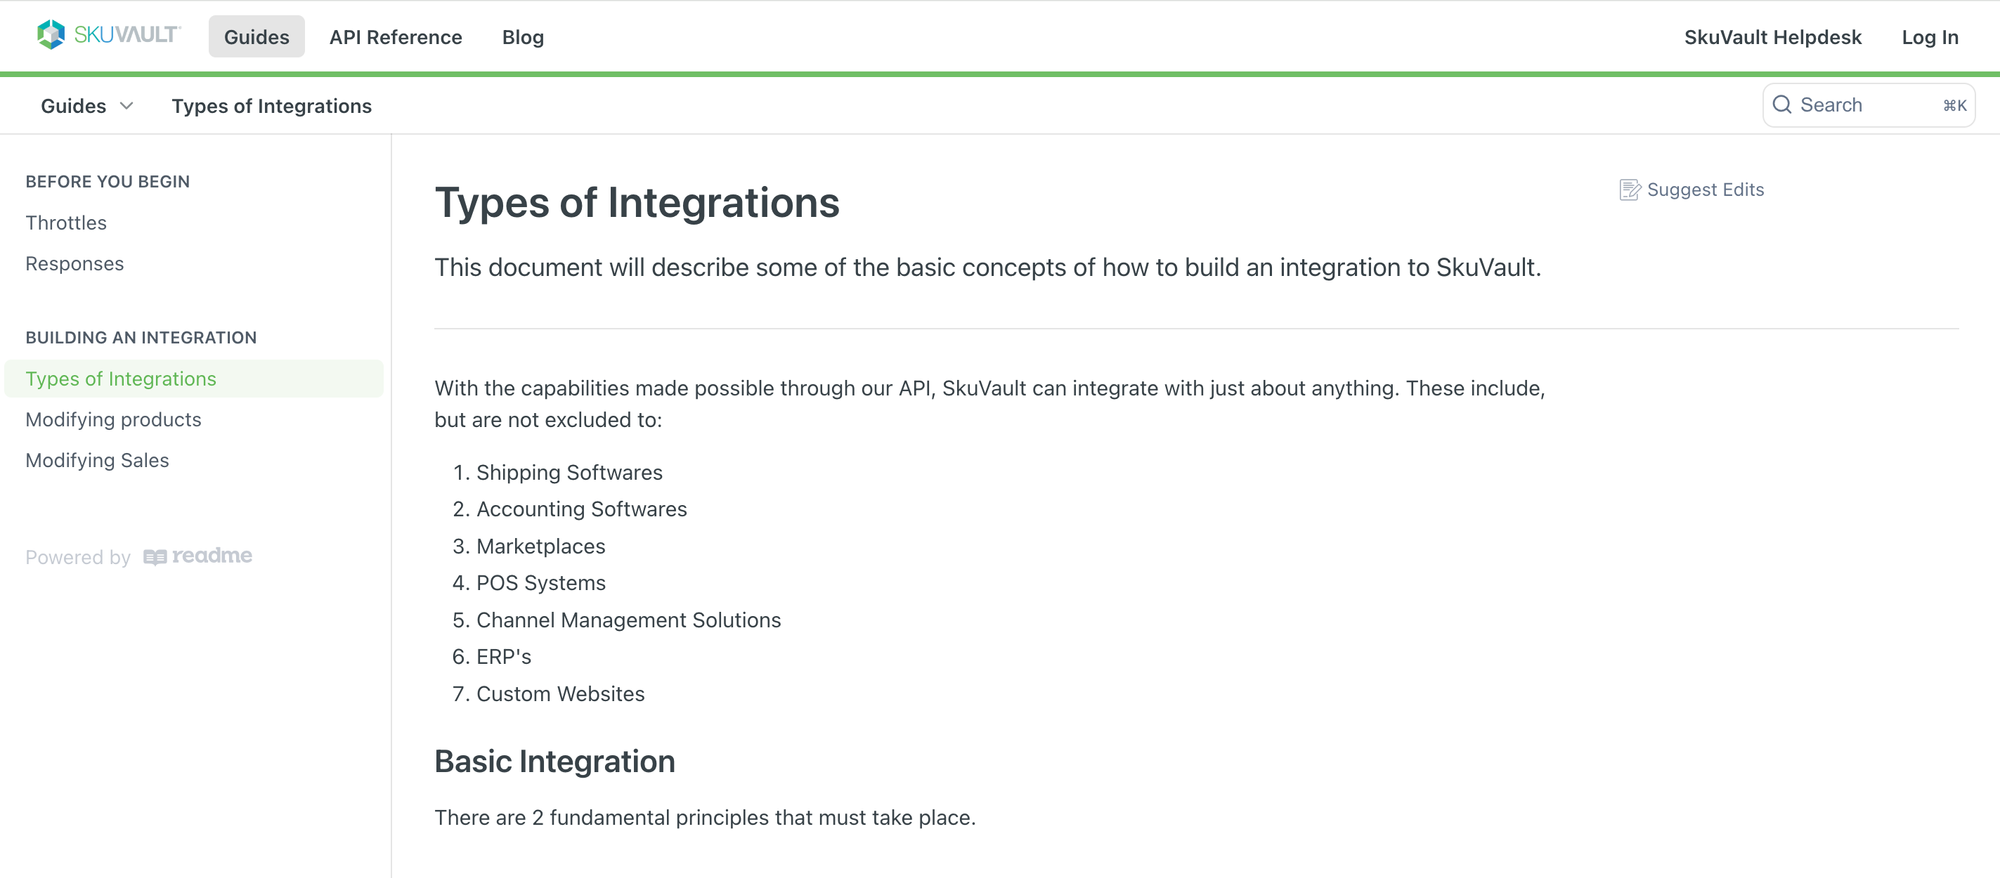The height and width of the screenshot is (878, 2000).
Task: Click the Log In link
Action: coord(1929,37)
